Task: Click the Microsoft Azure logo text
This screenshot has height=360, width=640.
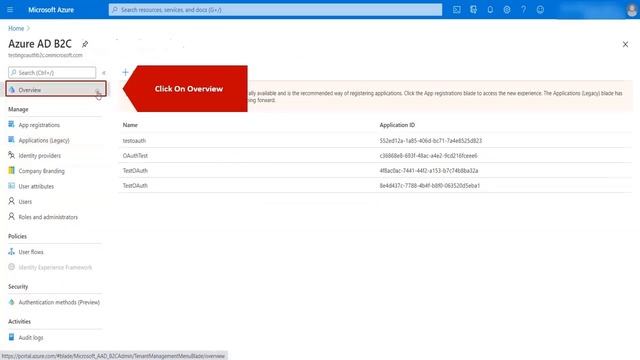Action: coord(51,9)
